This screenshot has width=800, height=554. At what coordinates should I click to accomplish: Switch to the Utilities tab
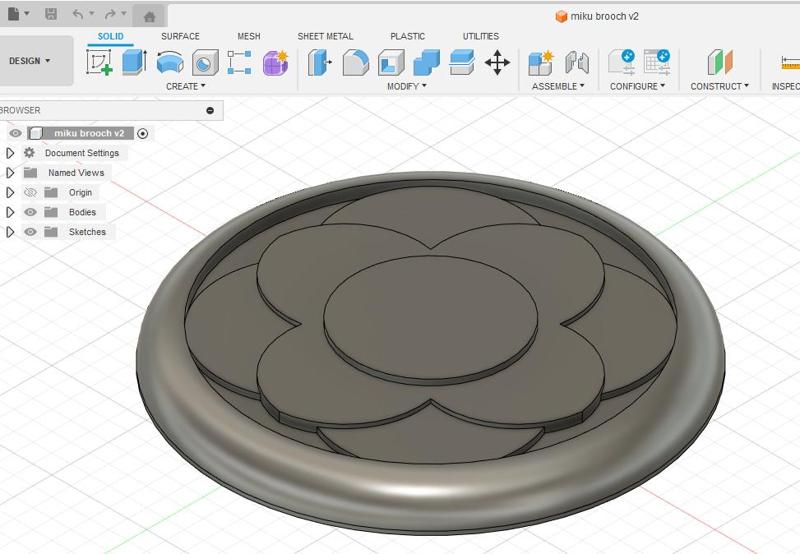[481, 36]
